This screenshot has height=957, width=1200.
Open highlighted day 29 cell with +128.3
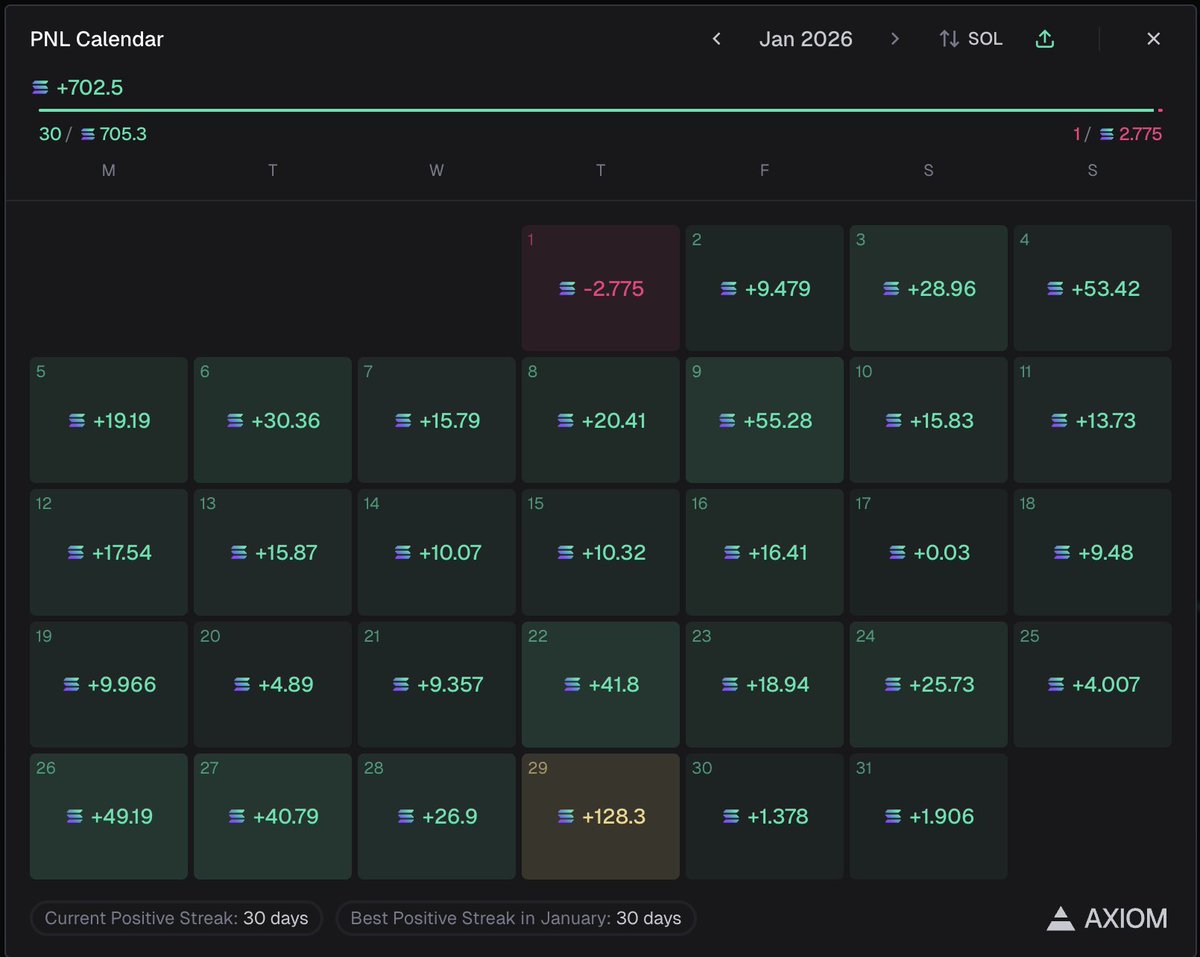(601, 816)
